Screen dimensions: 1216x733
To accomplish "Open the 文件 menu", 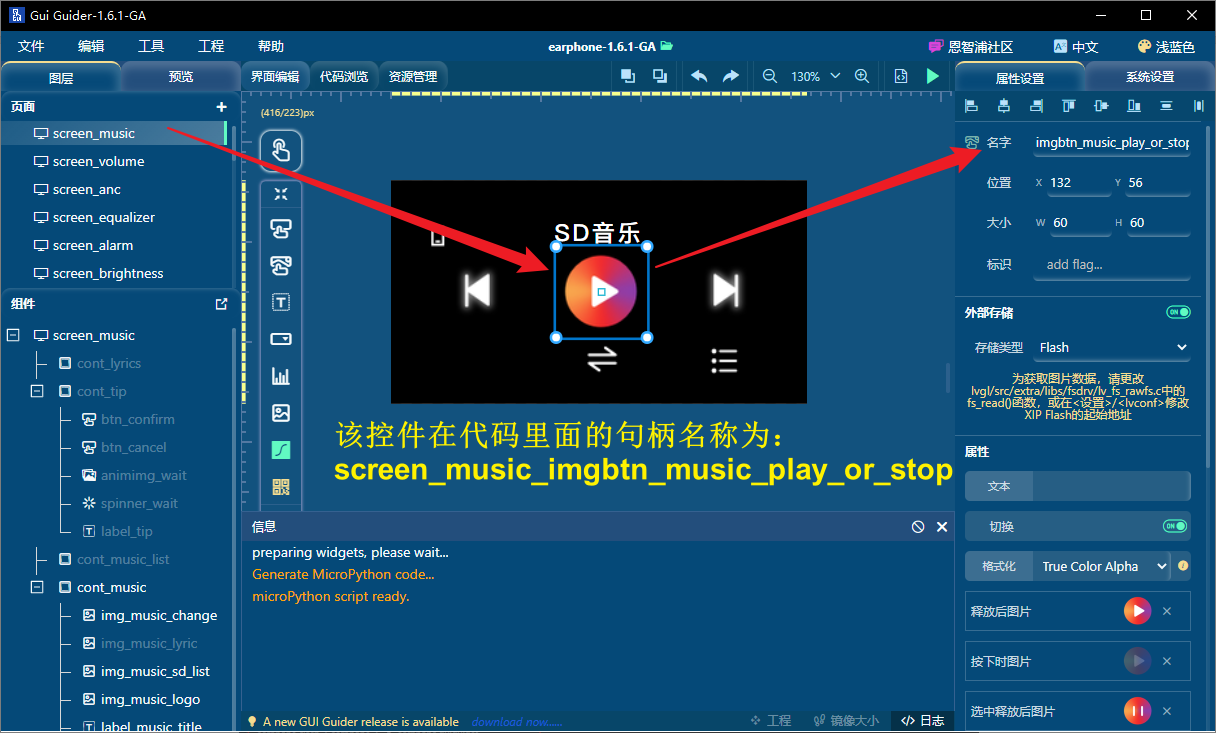I will coord(31,47).
